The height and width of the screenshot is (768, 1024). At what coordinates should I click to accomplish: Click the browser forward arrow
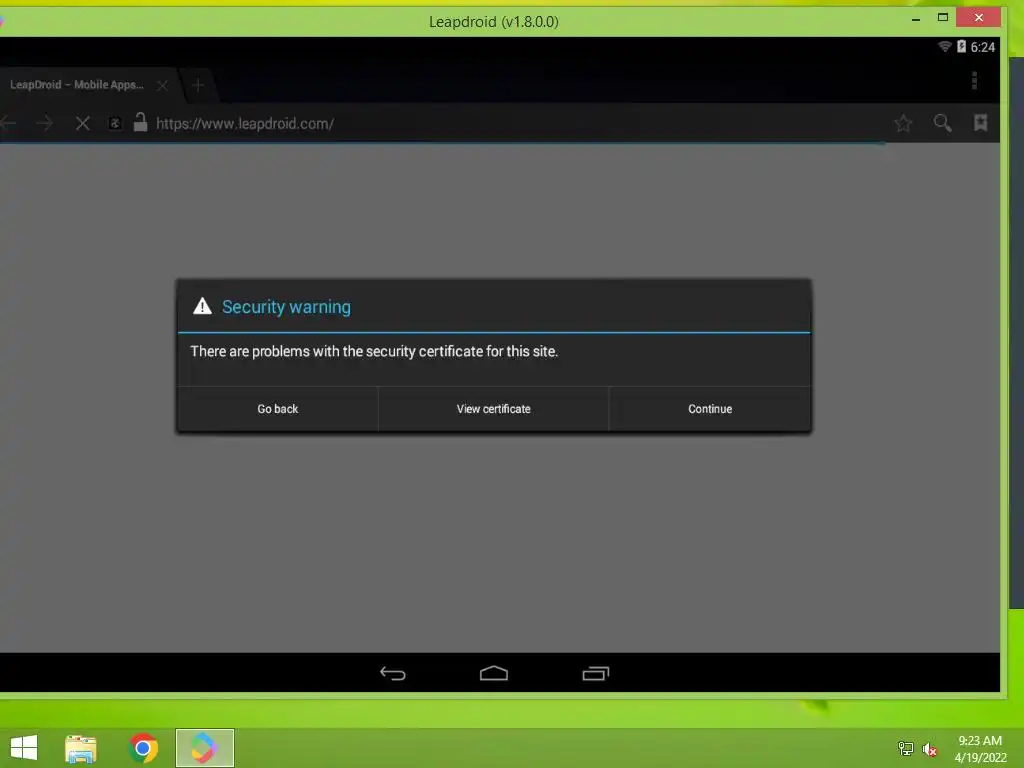coord(44,123)
